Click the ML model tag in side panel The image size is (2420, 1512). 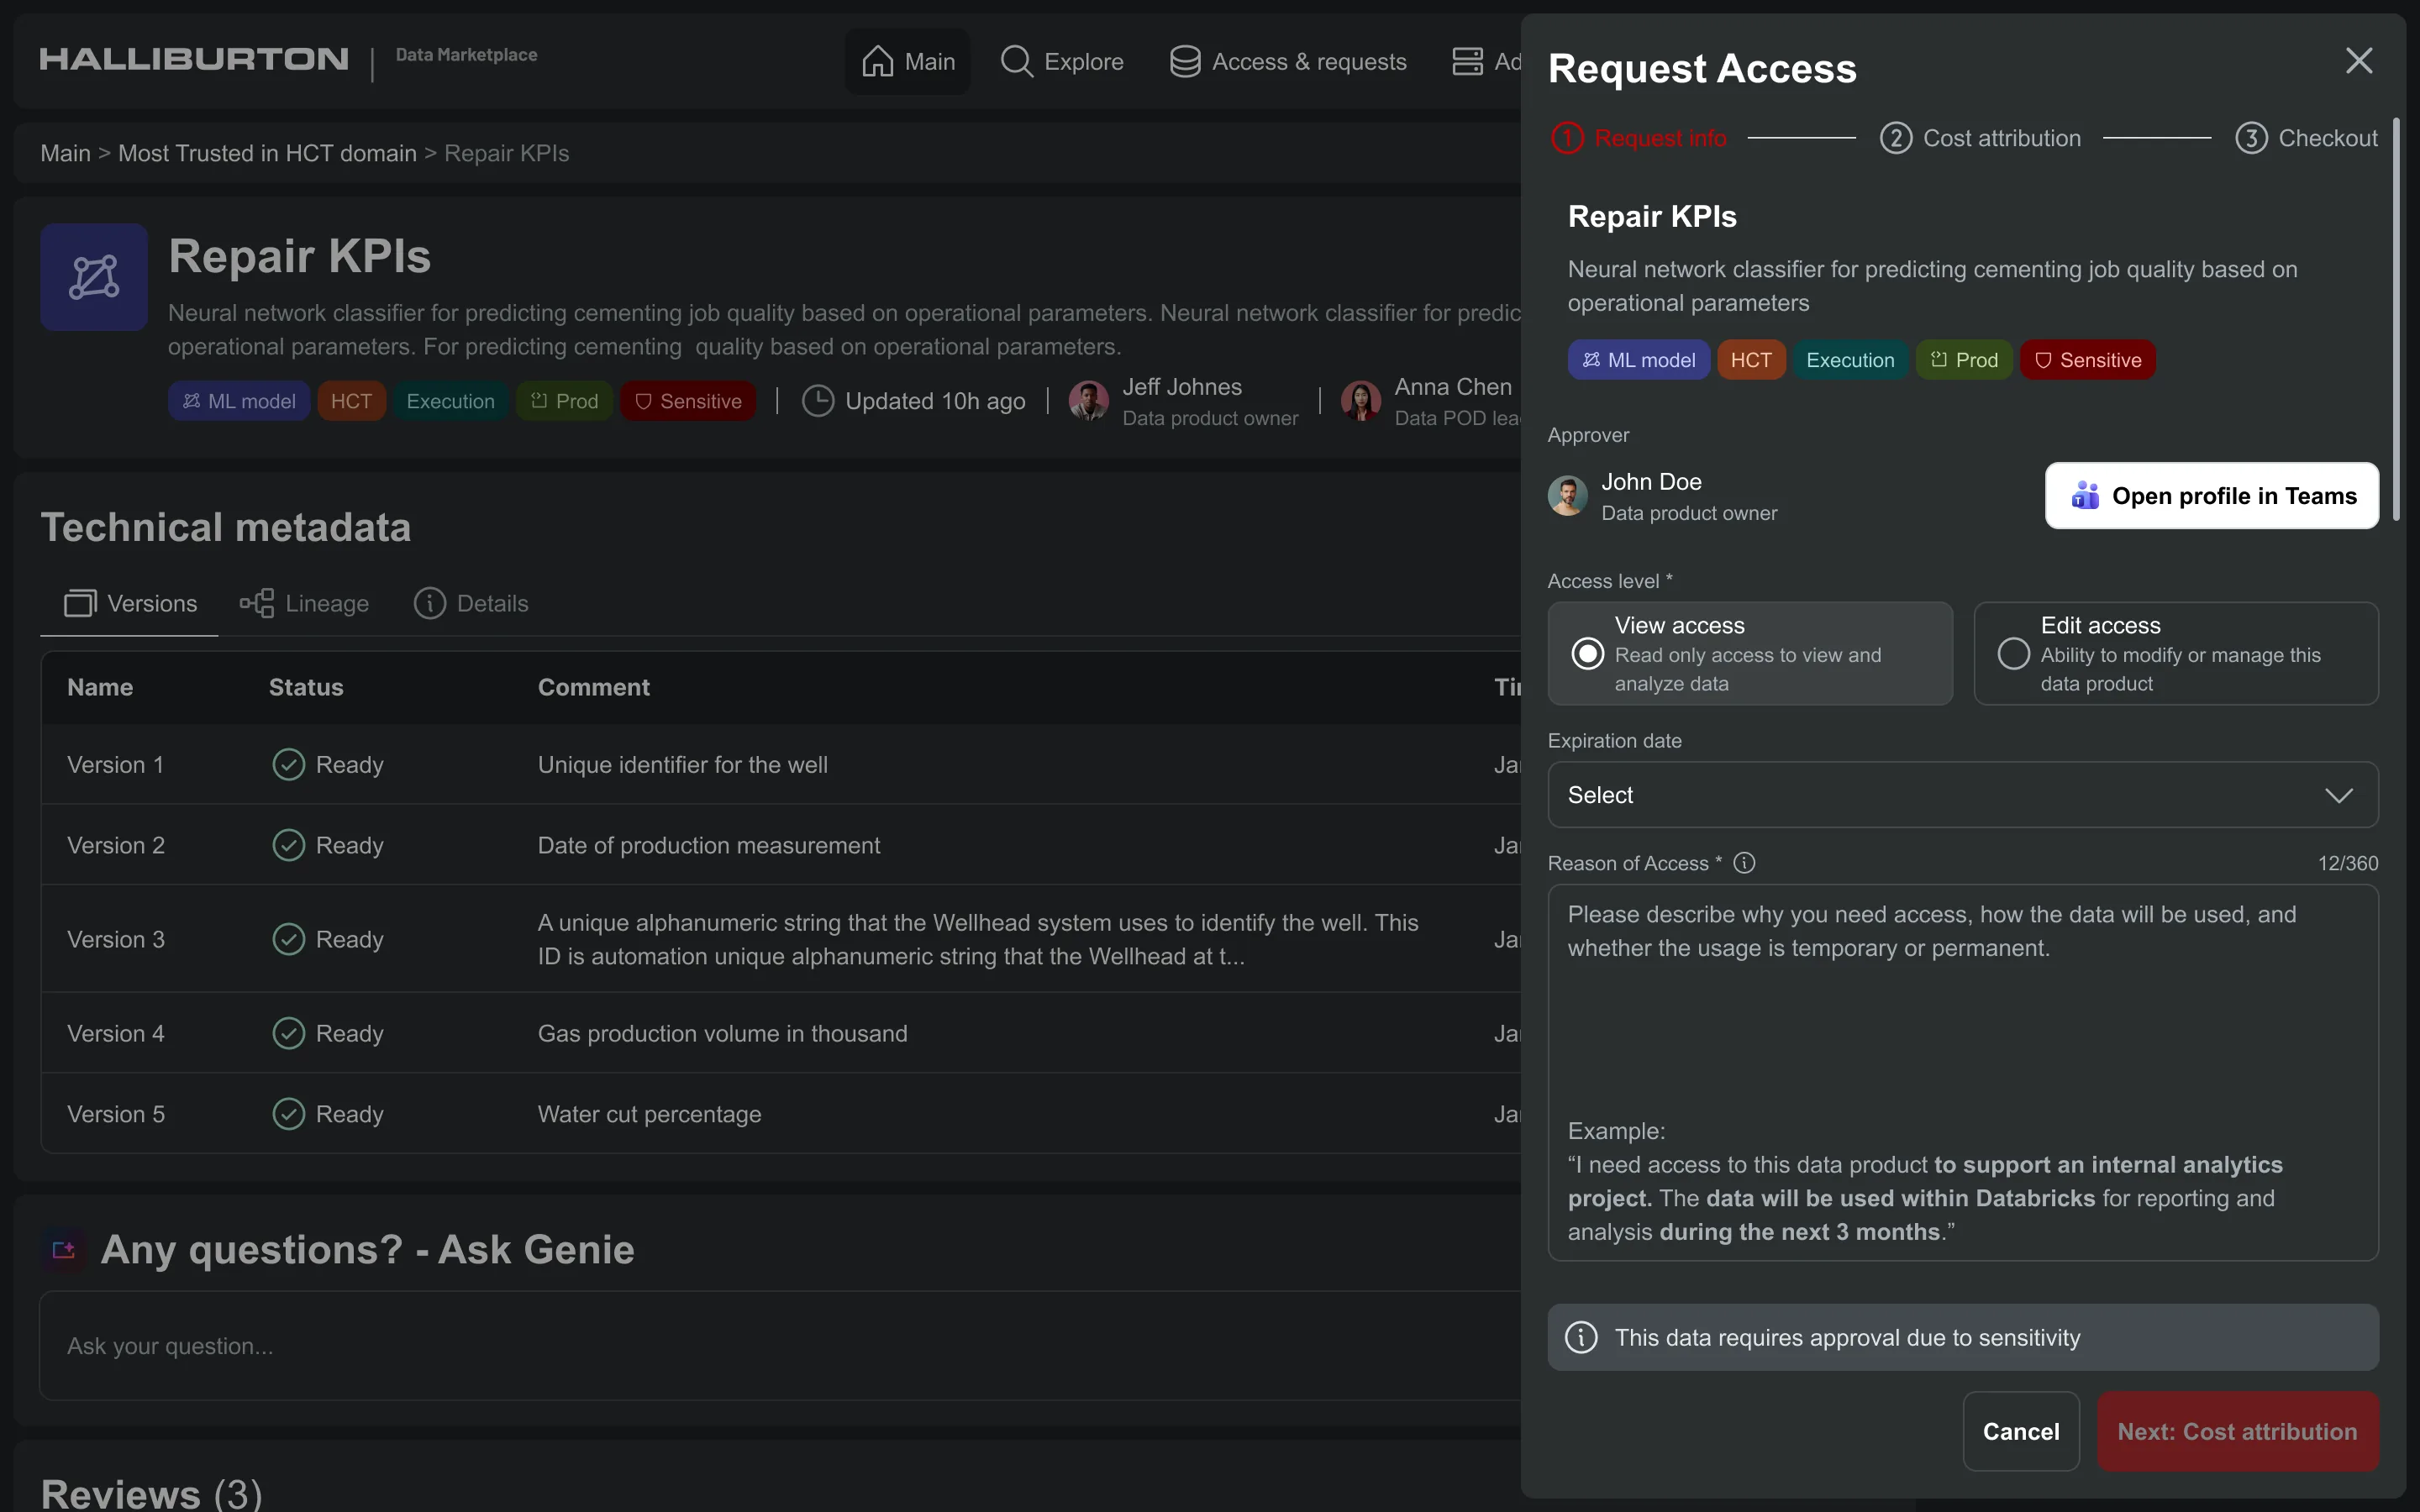tap(1638, 360)
